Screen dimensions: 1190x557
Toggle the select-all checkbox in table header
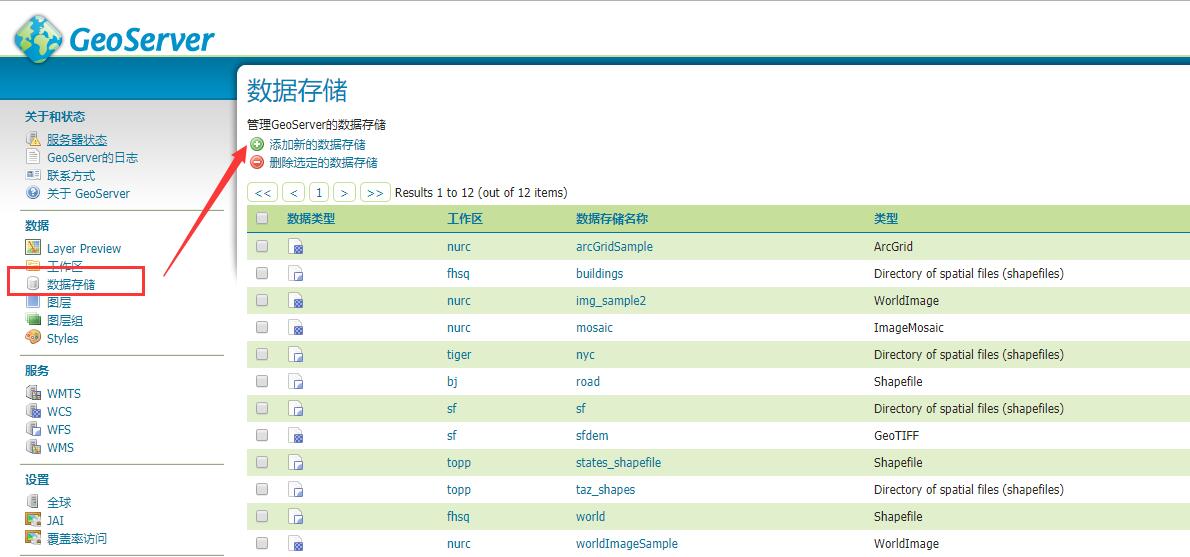pos(262,219)
